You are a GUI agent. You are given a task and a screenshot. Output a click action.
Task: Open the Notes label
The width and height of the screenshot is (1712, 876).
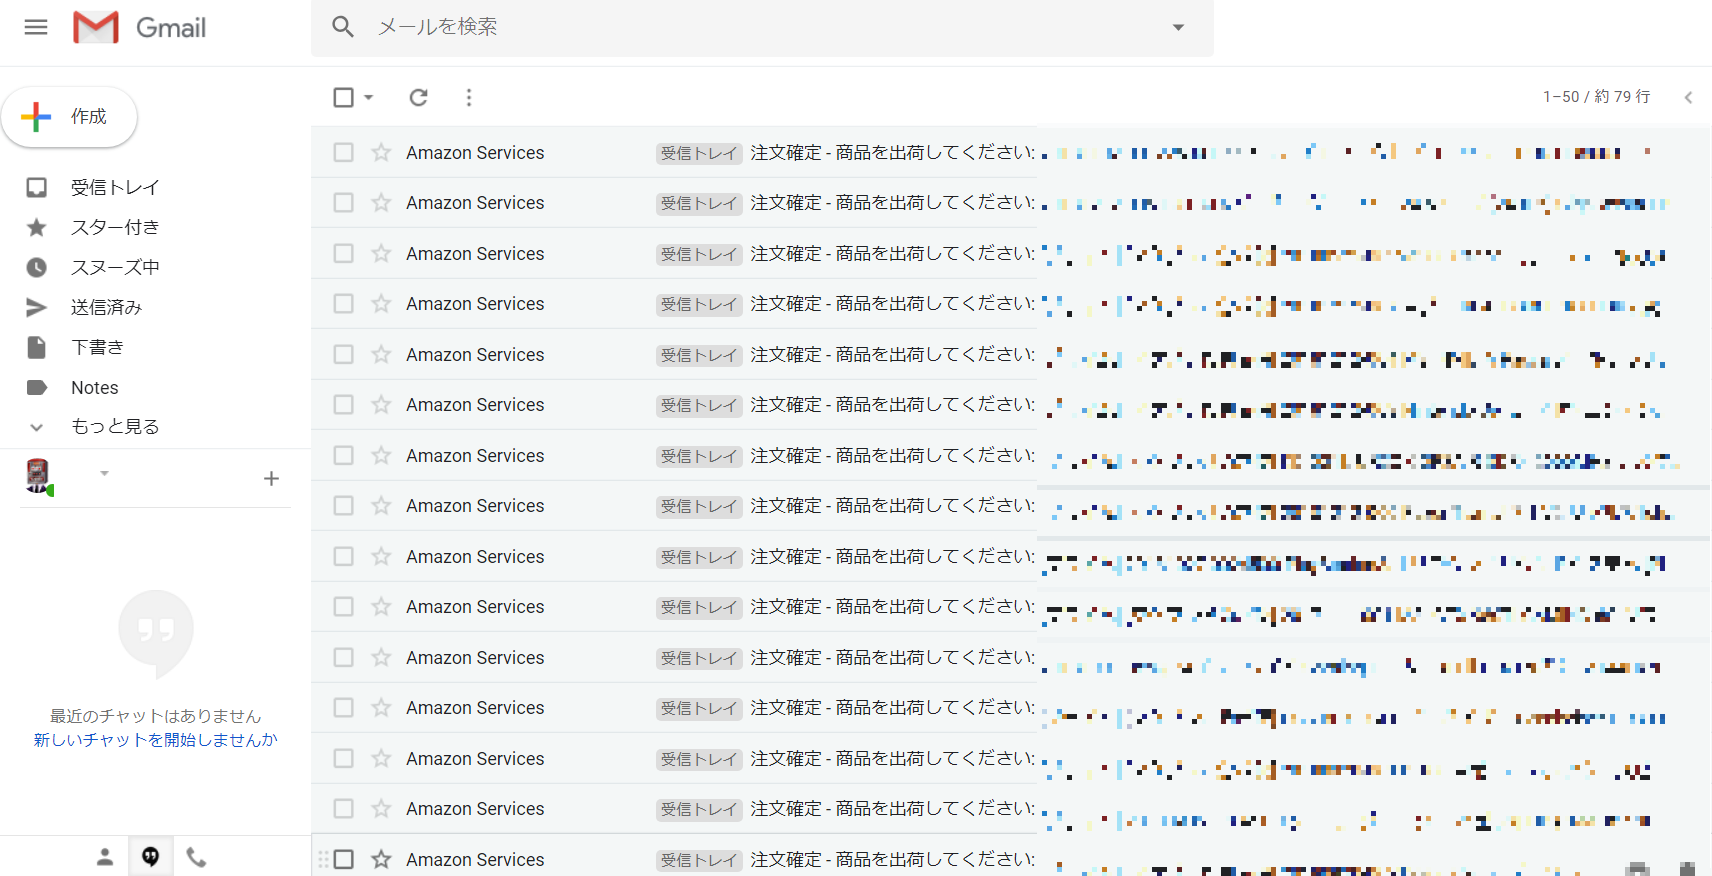pos(95,387)
